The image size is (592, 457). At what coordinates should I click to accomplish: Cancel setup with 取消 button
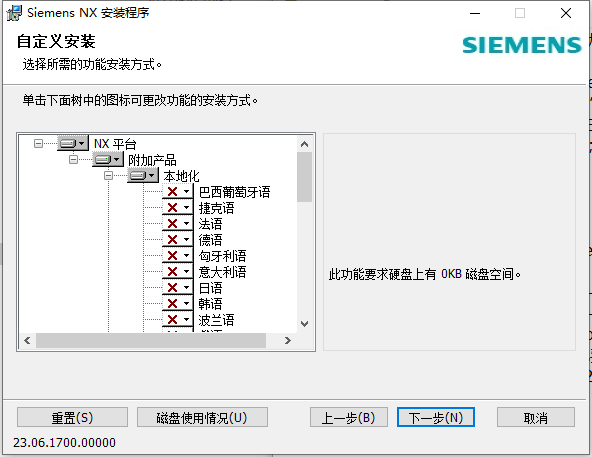[536, 417]
